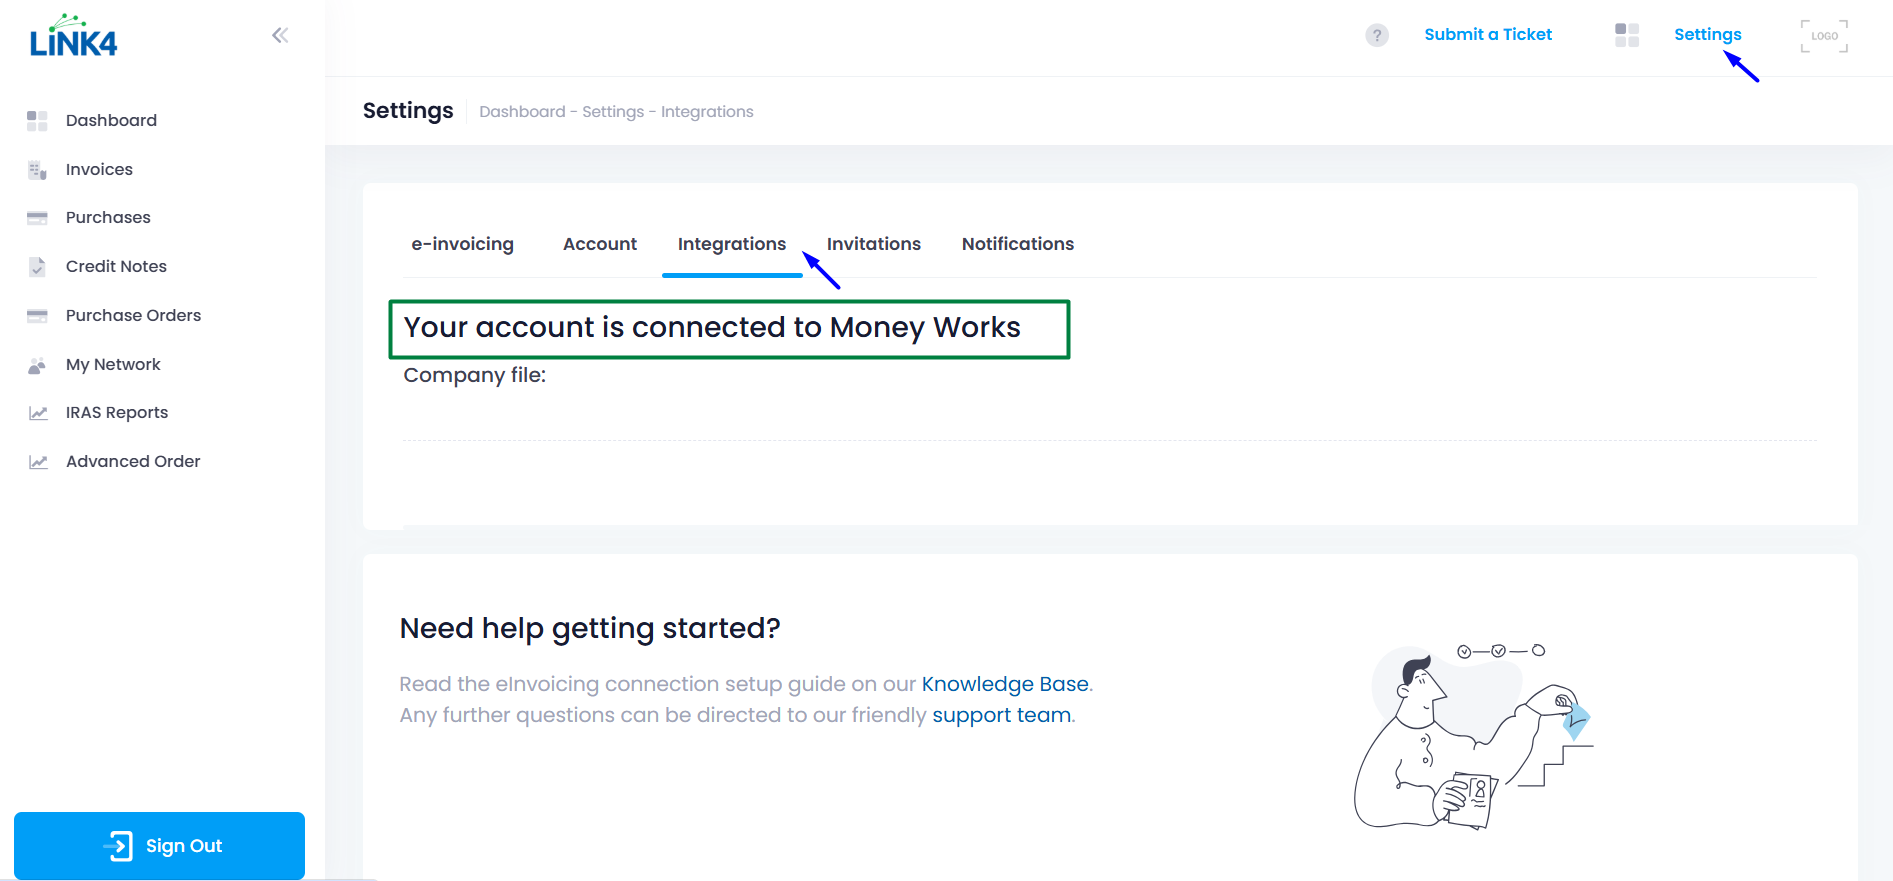Screen dimensions: 1893x881
Task: Select the Invitations tab
Action: [x=873, y=244]
